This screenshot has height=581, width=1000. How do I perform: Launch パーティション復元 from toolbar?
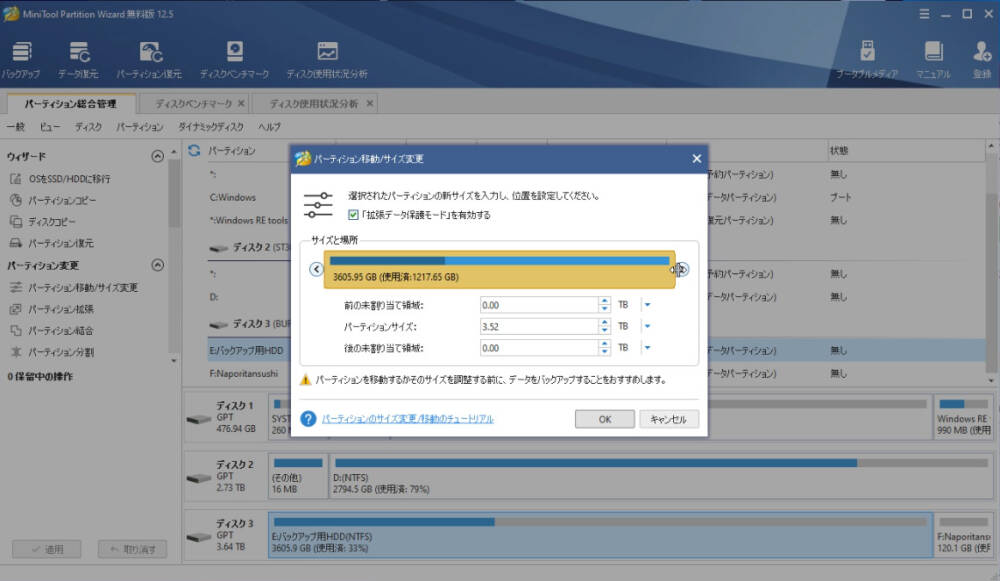(149, 60)
